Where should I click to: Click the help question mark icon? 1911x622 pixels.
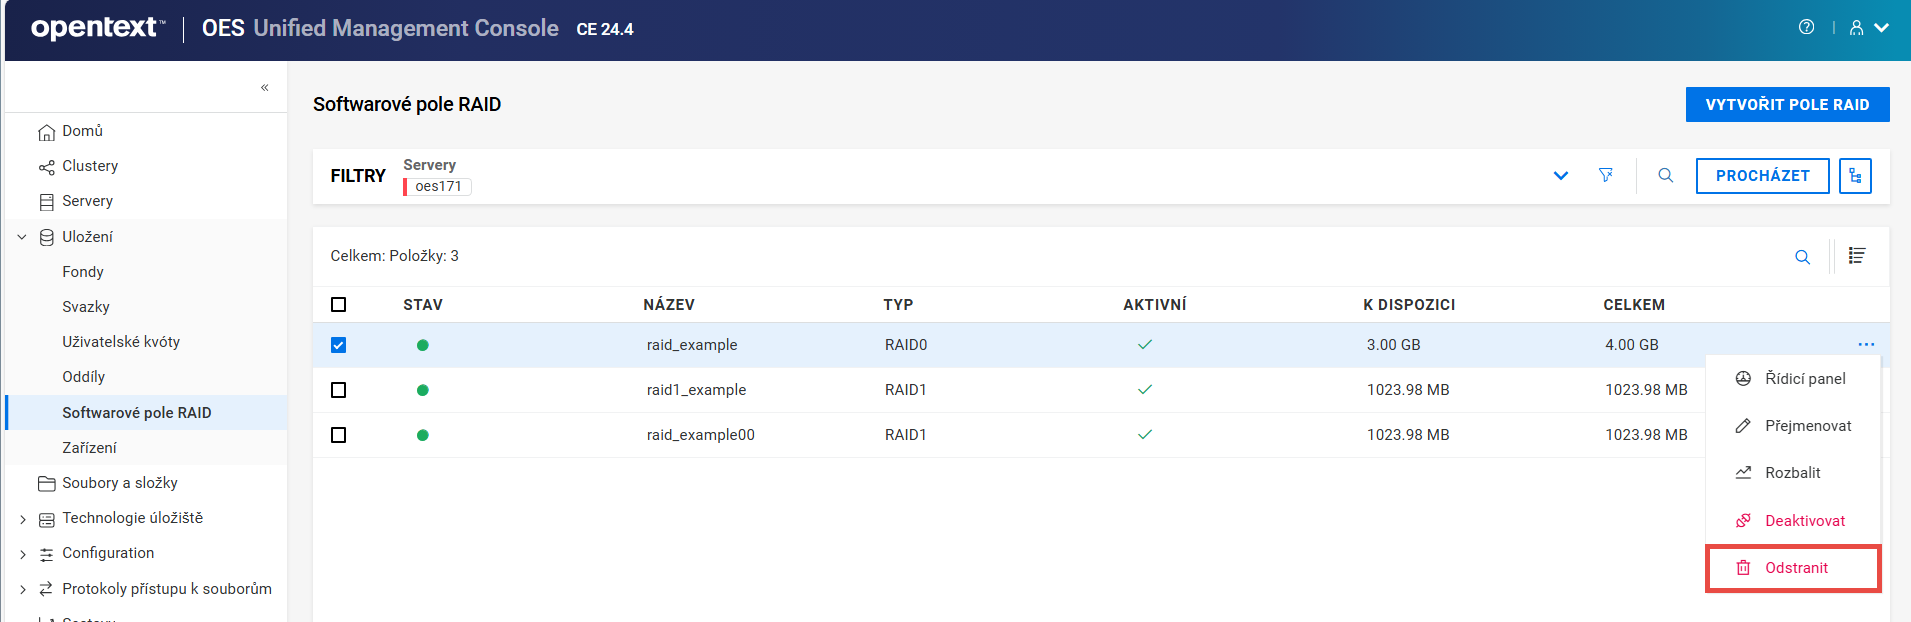click(1806, 28)
